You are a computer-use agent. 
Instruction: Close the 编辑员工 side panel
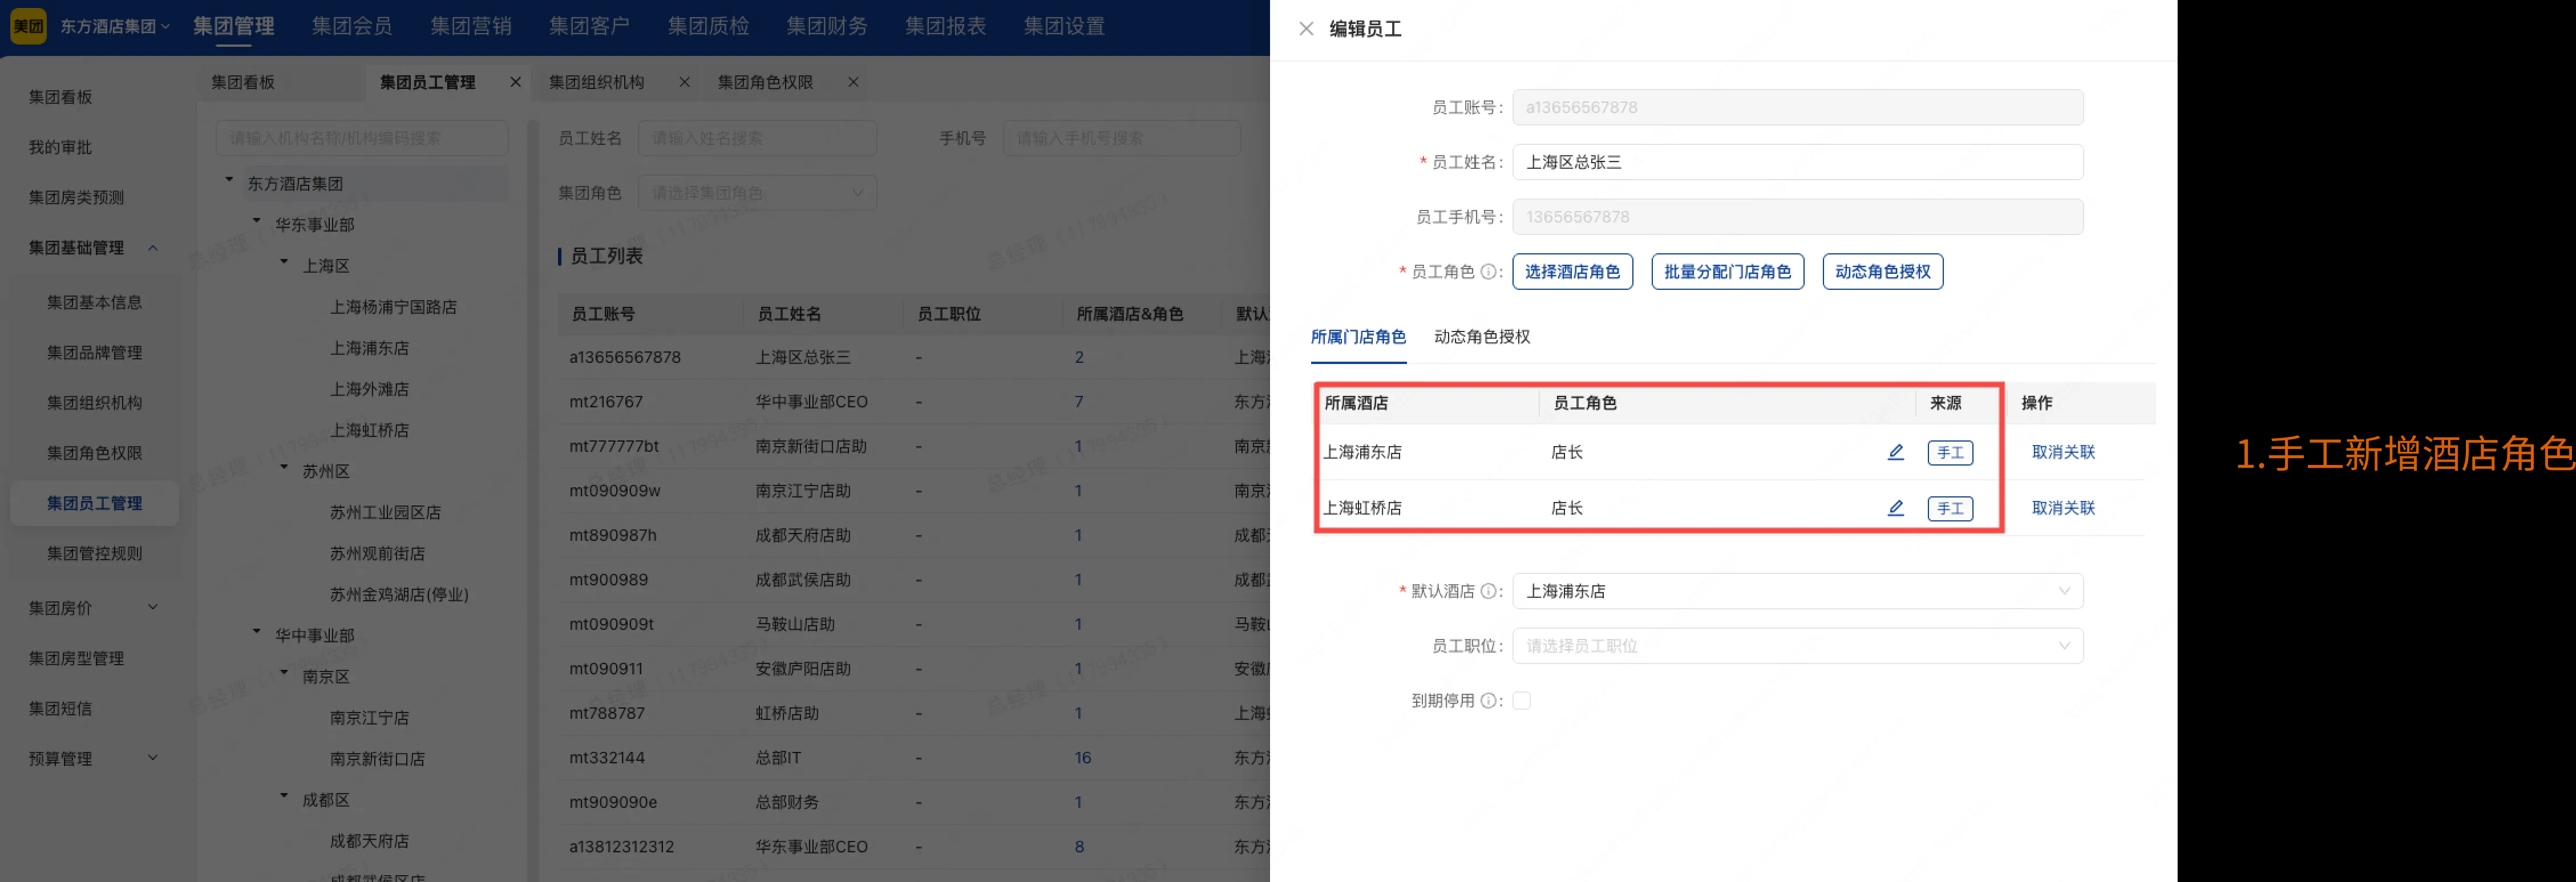pyautogui.click(x=1306, y=29)
